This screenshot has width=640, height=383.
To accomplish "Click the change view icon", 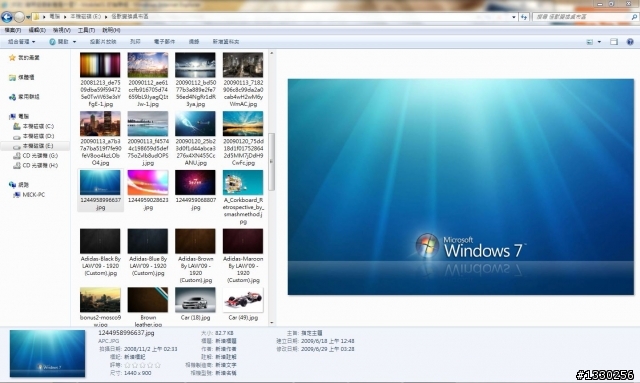I will pyautogui.click(x=589, y=42).
